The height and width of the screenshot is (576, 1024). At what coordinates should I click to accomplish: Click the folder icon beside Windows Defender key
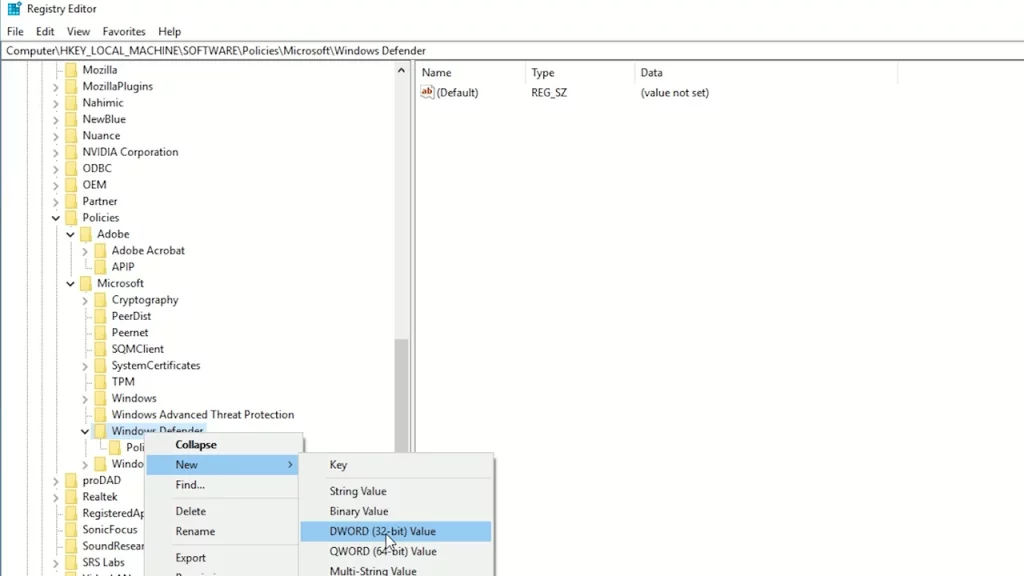(x=102, y=430)
